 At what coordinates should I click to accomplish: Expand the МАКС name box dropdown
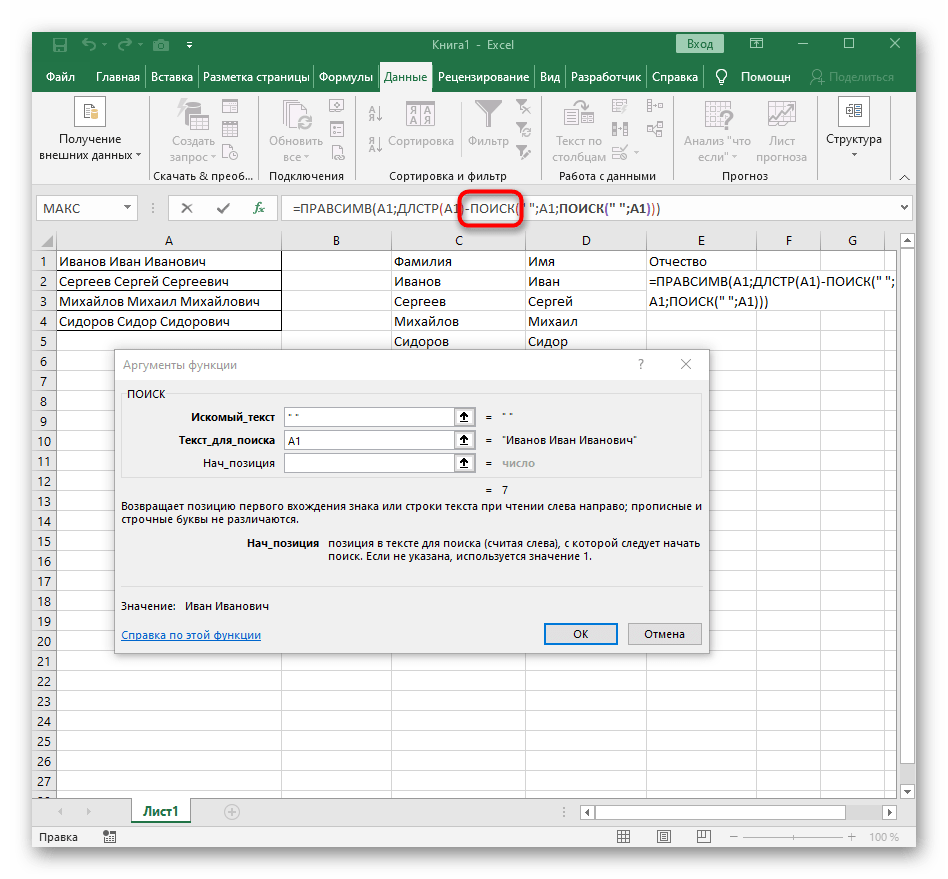coord(127,208)
